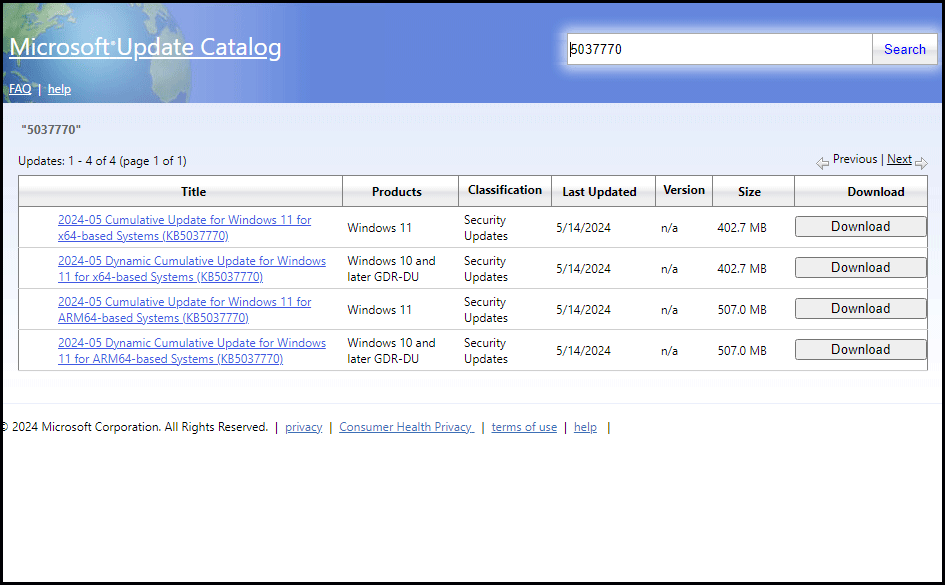
Task: Sort by the Version column header
Action: point(684,190)
